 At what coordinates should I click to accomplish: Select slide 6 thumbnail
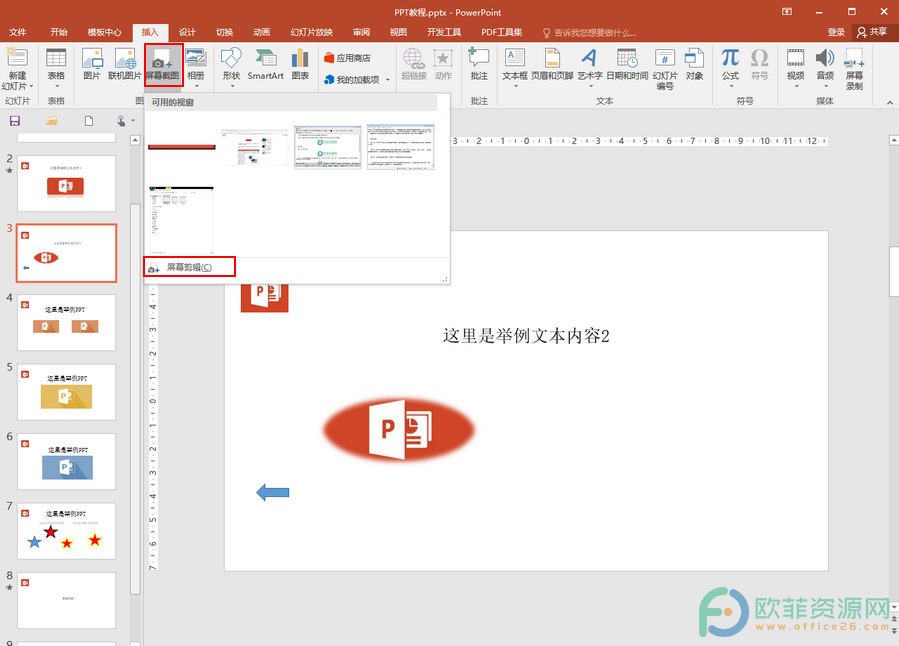pos(67,461)
